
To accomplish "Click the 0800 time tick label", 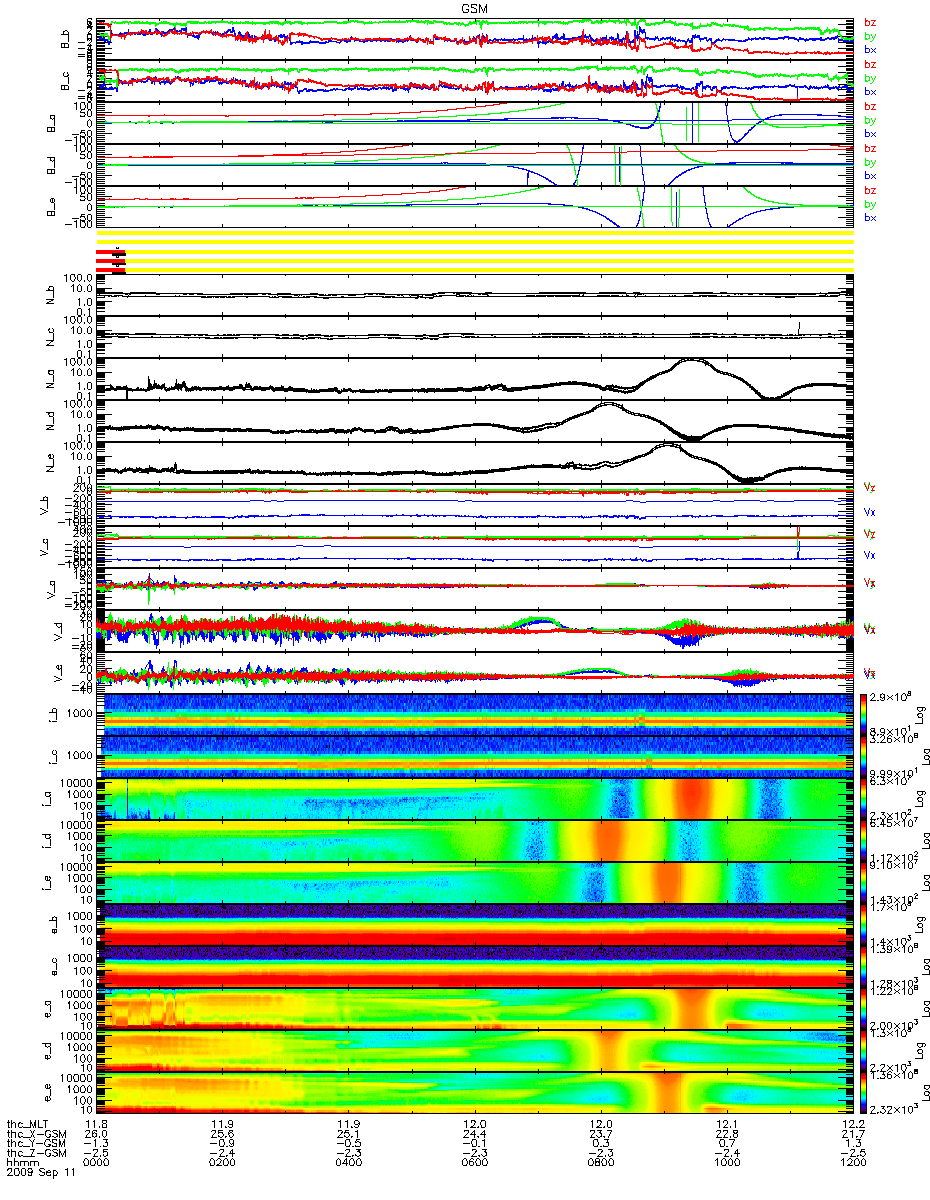I will [601, 1163].
